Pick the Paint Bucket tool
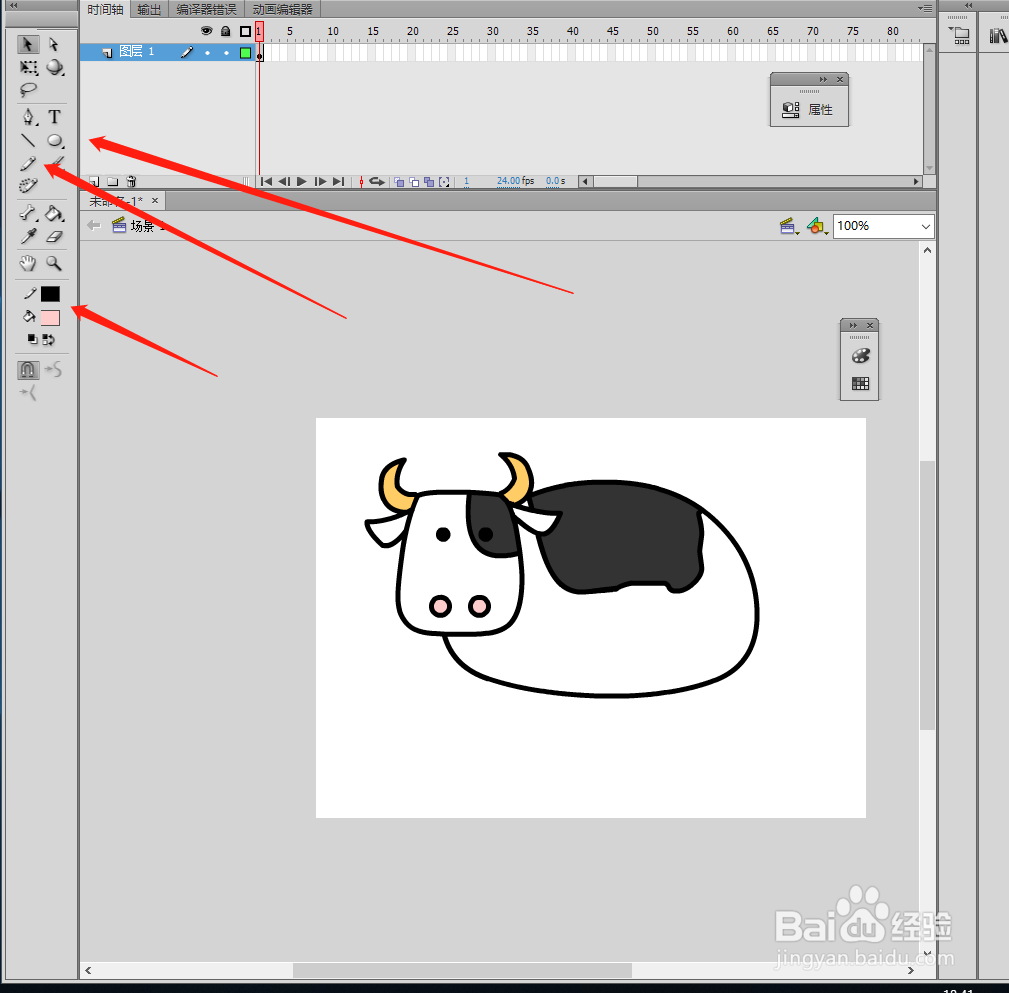This screenshot has height=993, width=1009. (55, 212)
